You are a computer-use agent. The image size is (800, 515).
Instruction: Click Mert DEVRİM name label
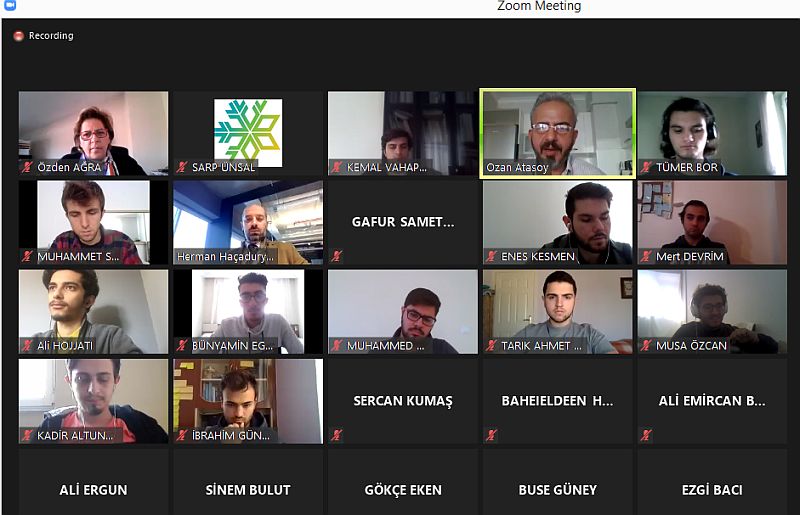689,257
